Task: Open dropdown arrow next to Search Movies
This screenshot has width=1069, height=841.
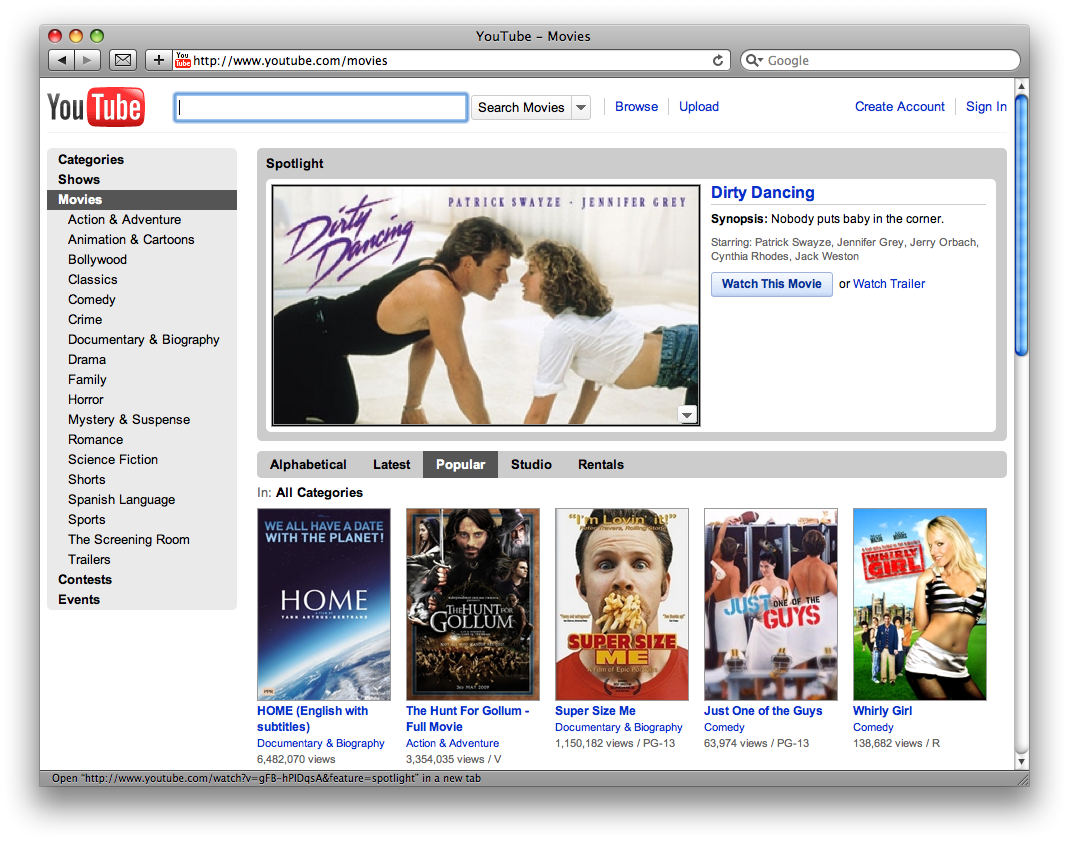Action: 581,108
